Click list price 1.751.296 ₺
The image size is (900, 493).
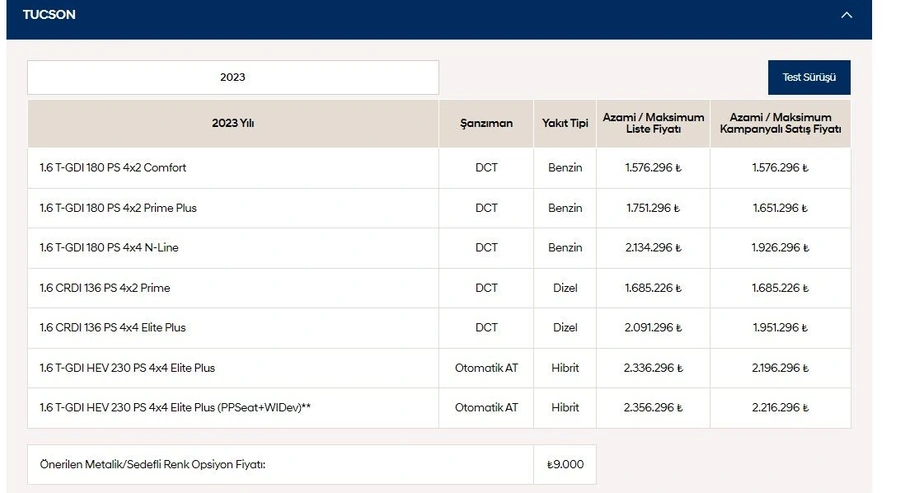(653, 208)
